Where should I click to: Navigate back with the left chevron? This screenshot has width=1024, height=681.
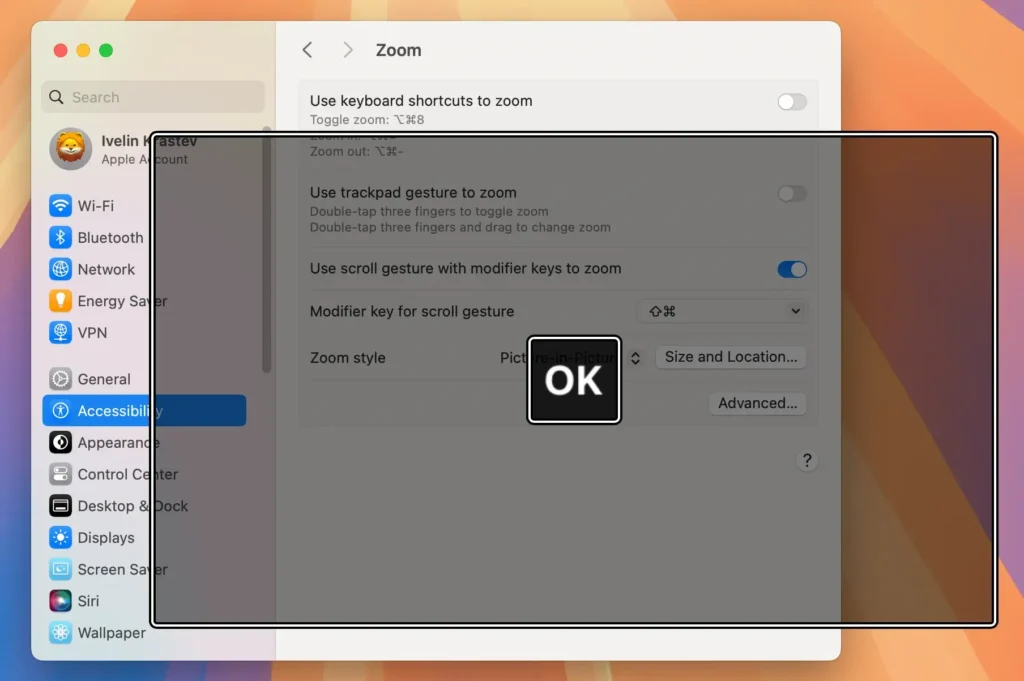[x=307, y=49]
